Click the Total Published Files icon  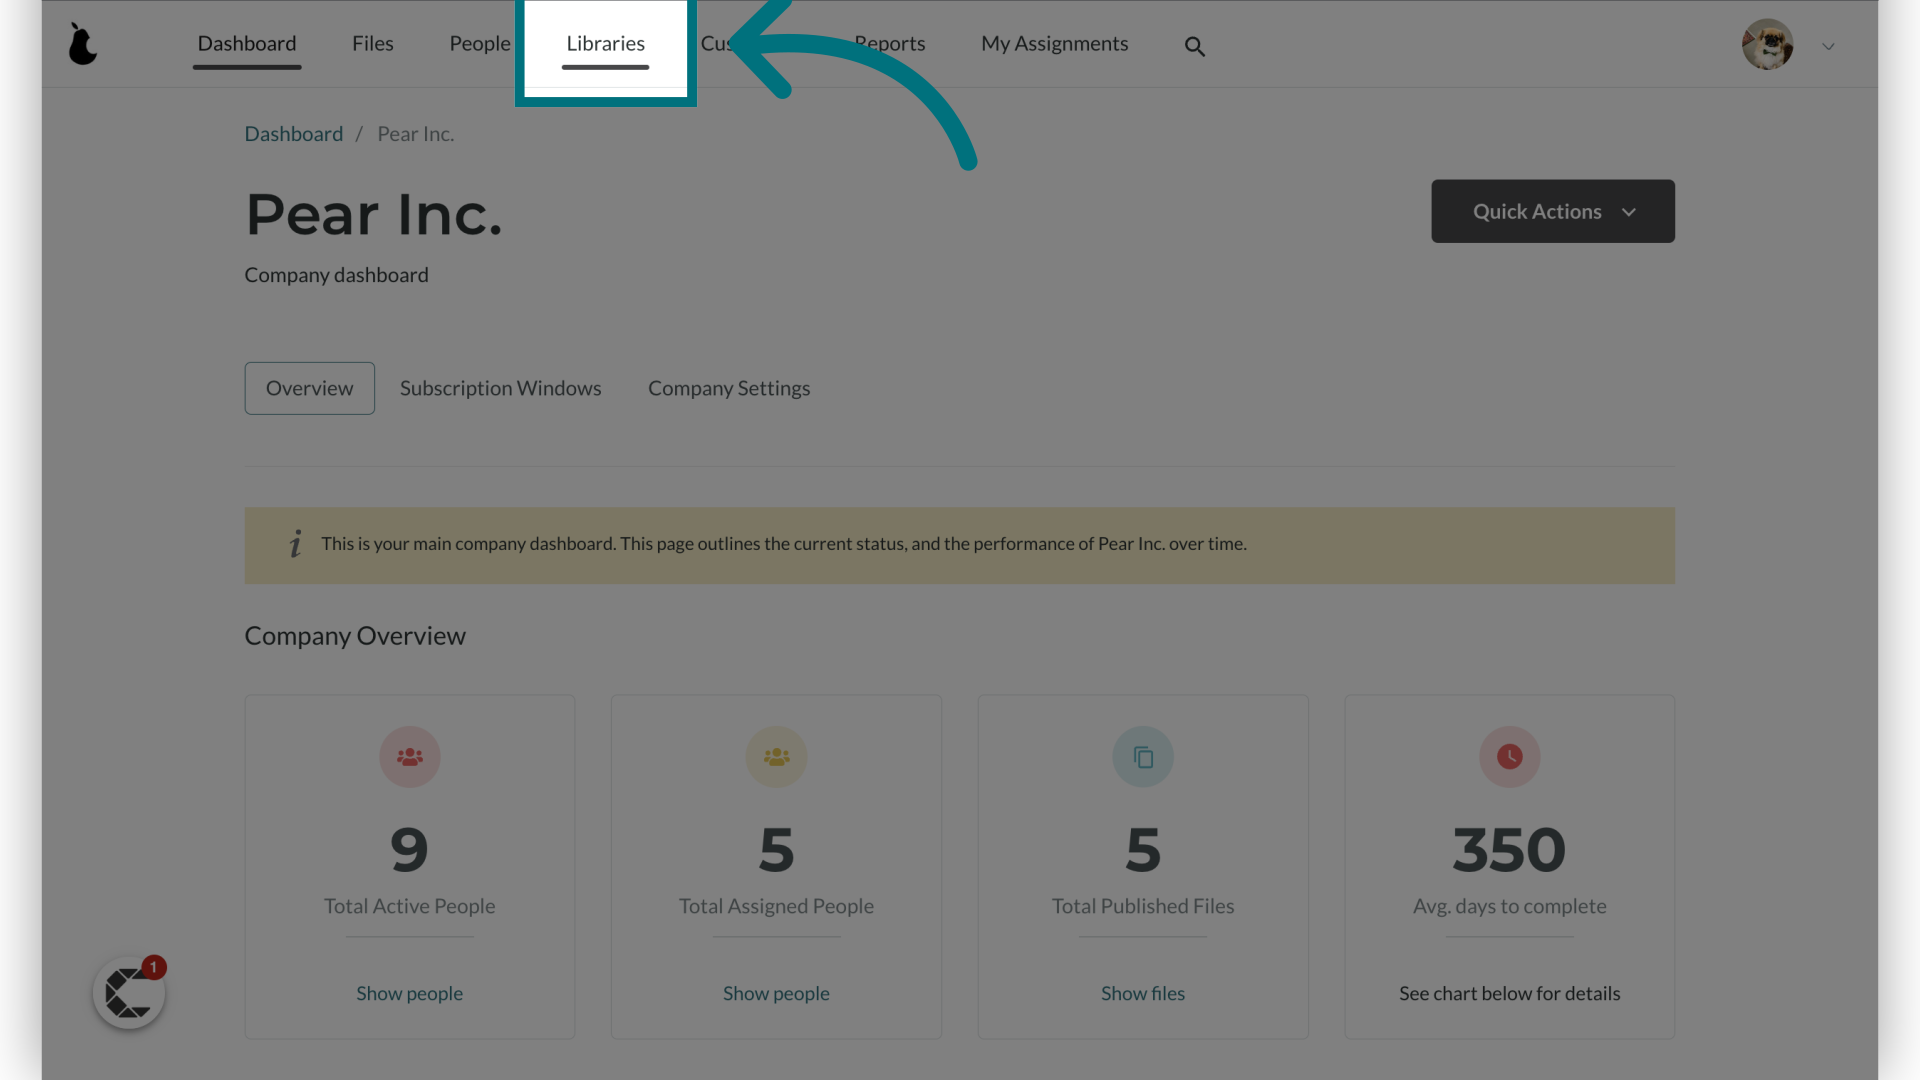click(x=1143, y=757)
